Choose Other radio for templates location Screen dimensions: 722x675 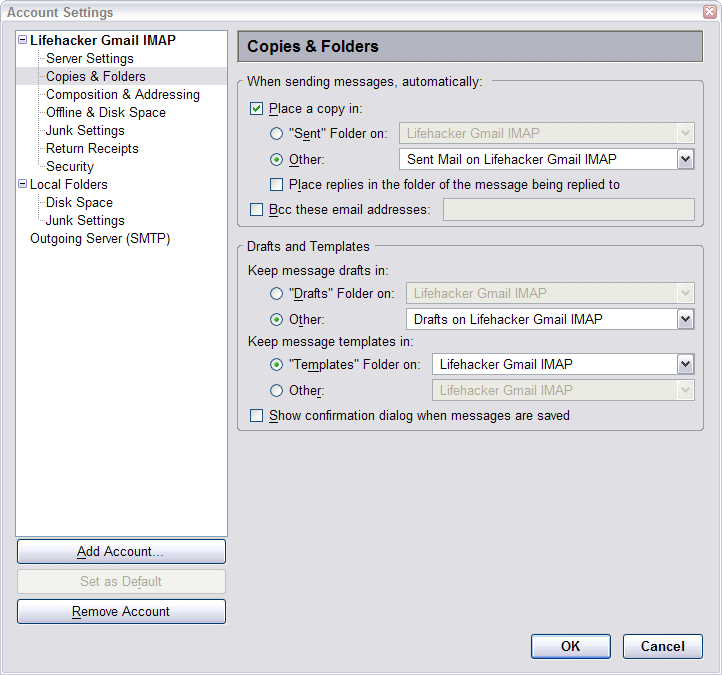pyautogui.click(x=276, y=390)
